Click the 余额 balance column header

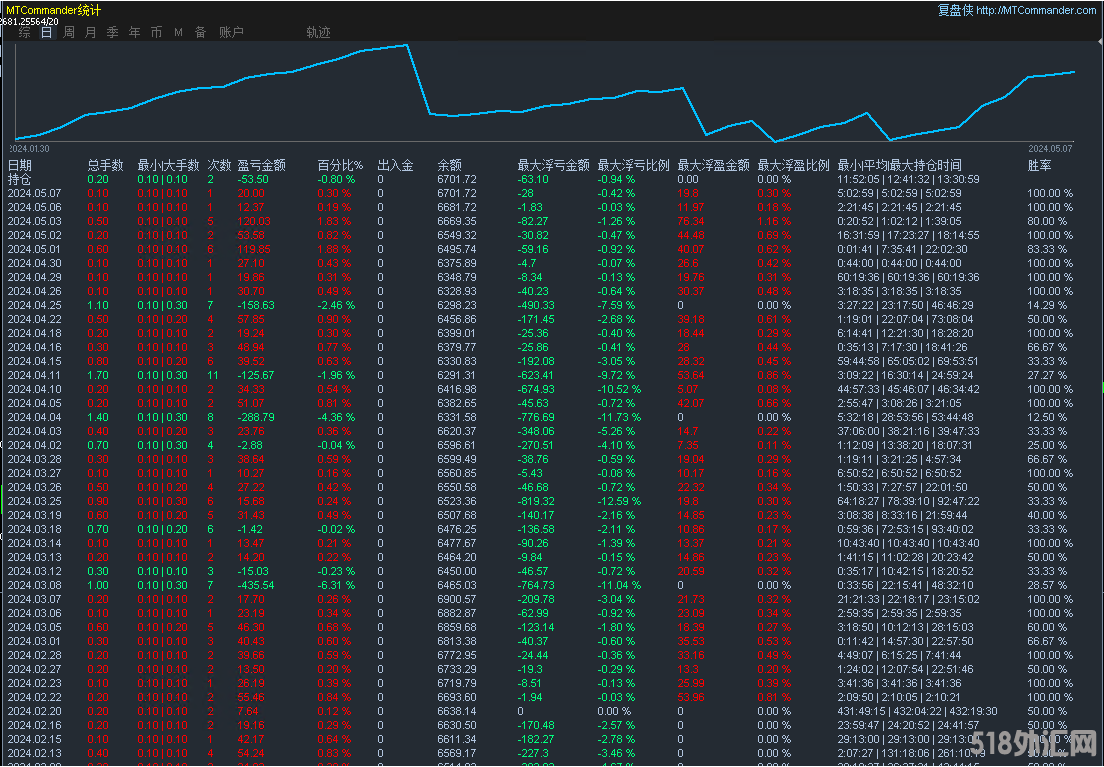click(x=450, y=165)
